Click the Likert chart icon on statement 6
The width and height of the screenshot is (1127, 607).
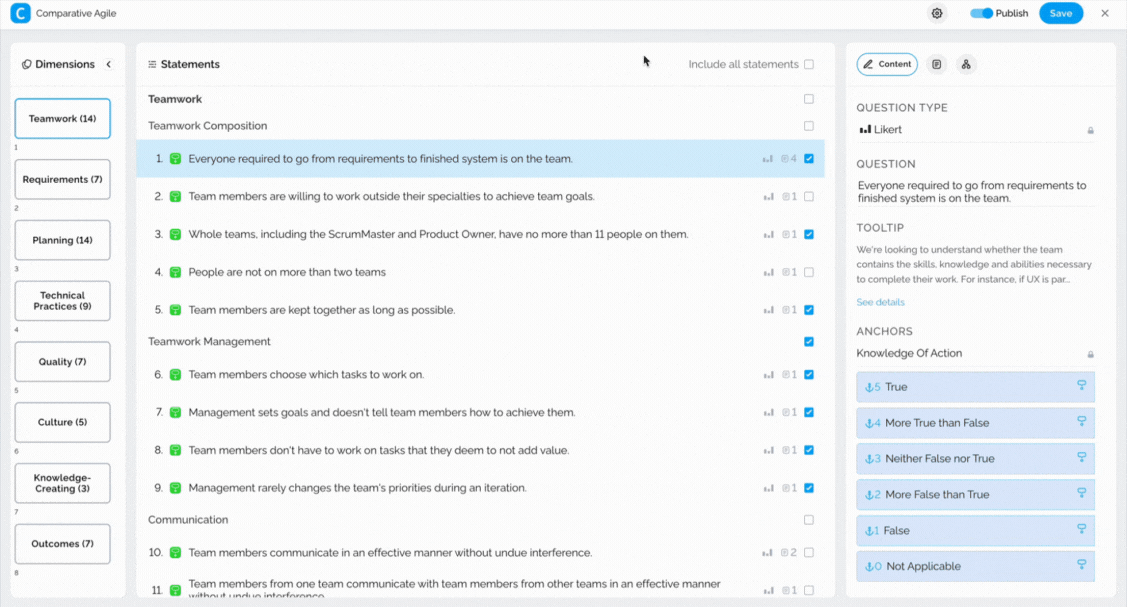(x=768, y=375)
